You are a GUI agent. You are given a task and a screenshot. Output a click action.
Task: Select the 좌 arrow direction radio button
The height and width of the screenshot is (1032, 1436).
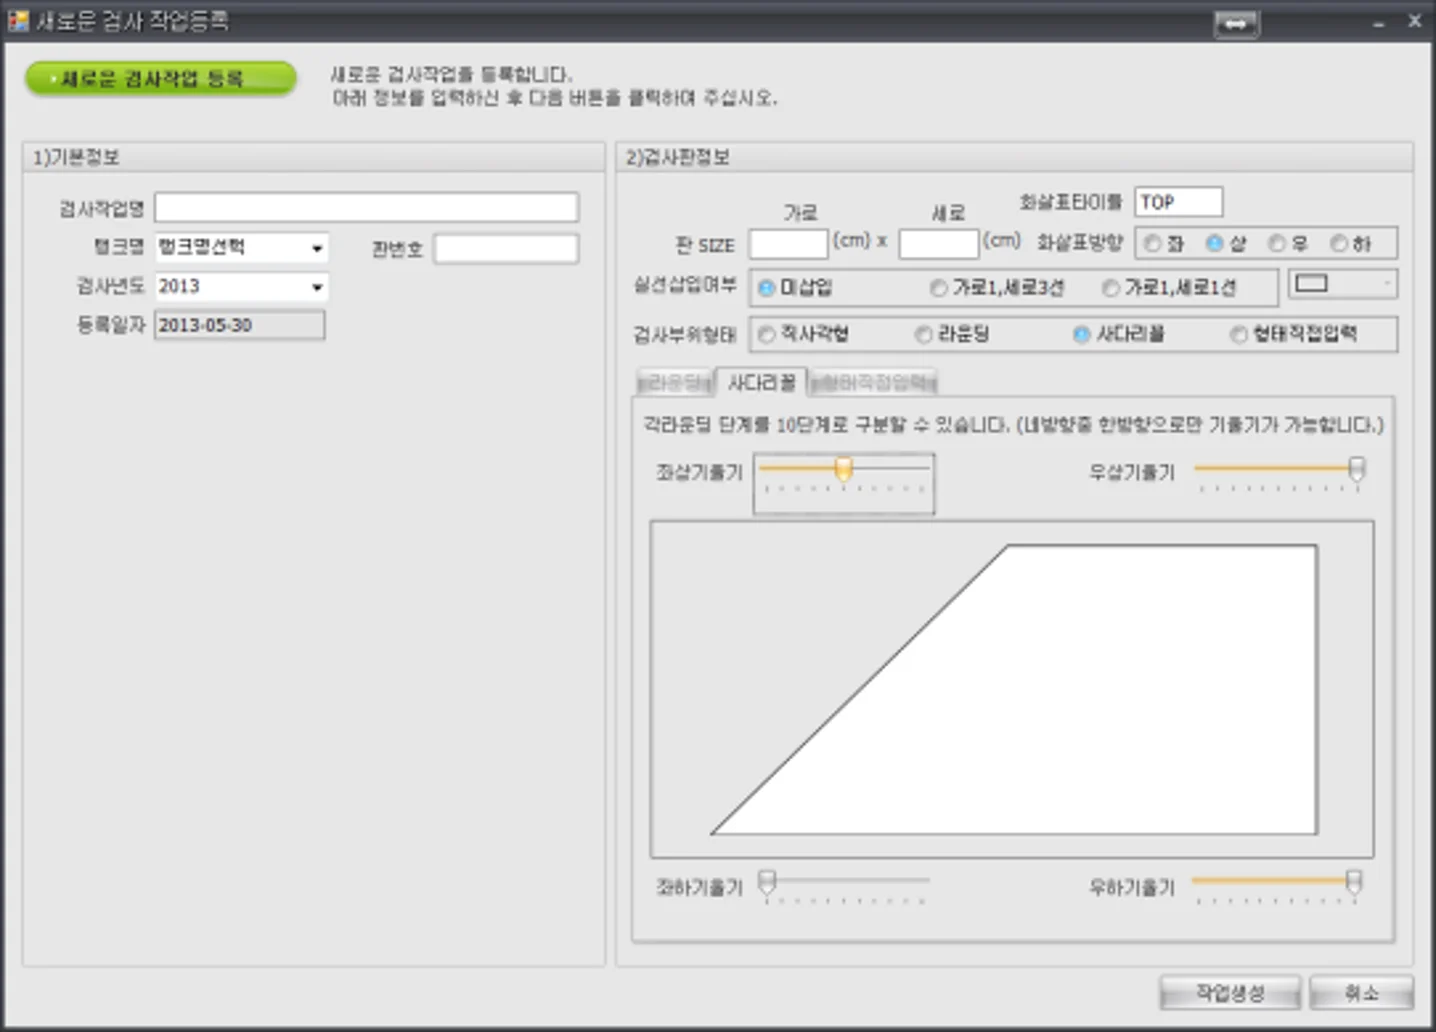click(x=1153, y=243)
